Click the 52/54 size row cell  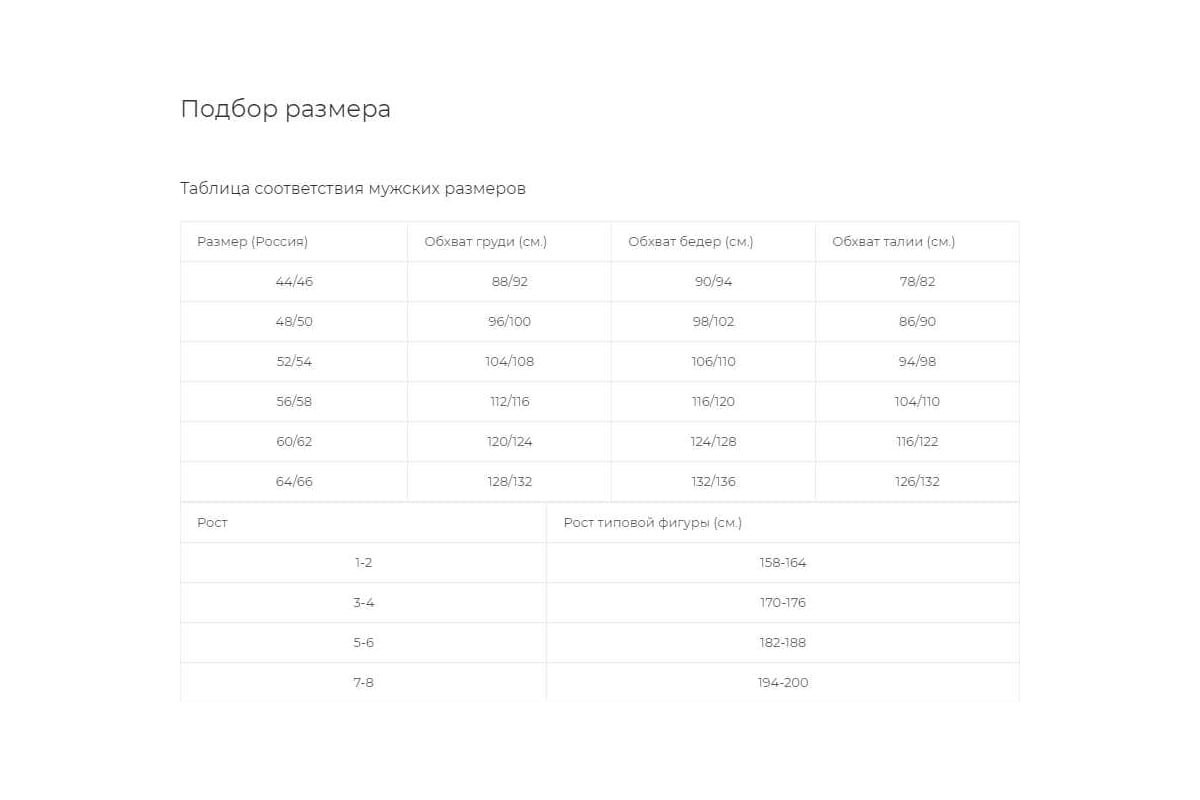tap(294, 362)
